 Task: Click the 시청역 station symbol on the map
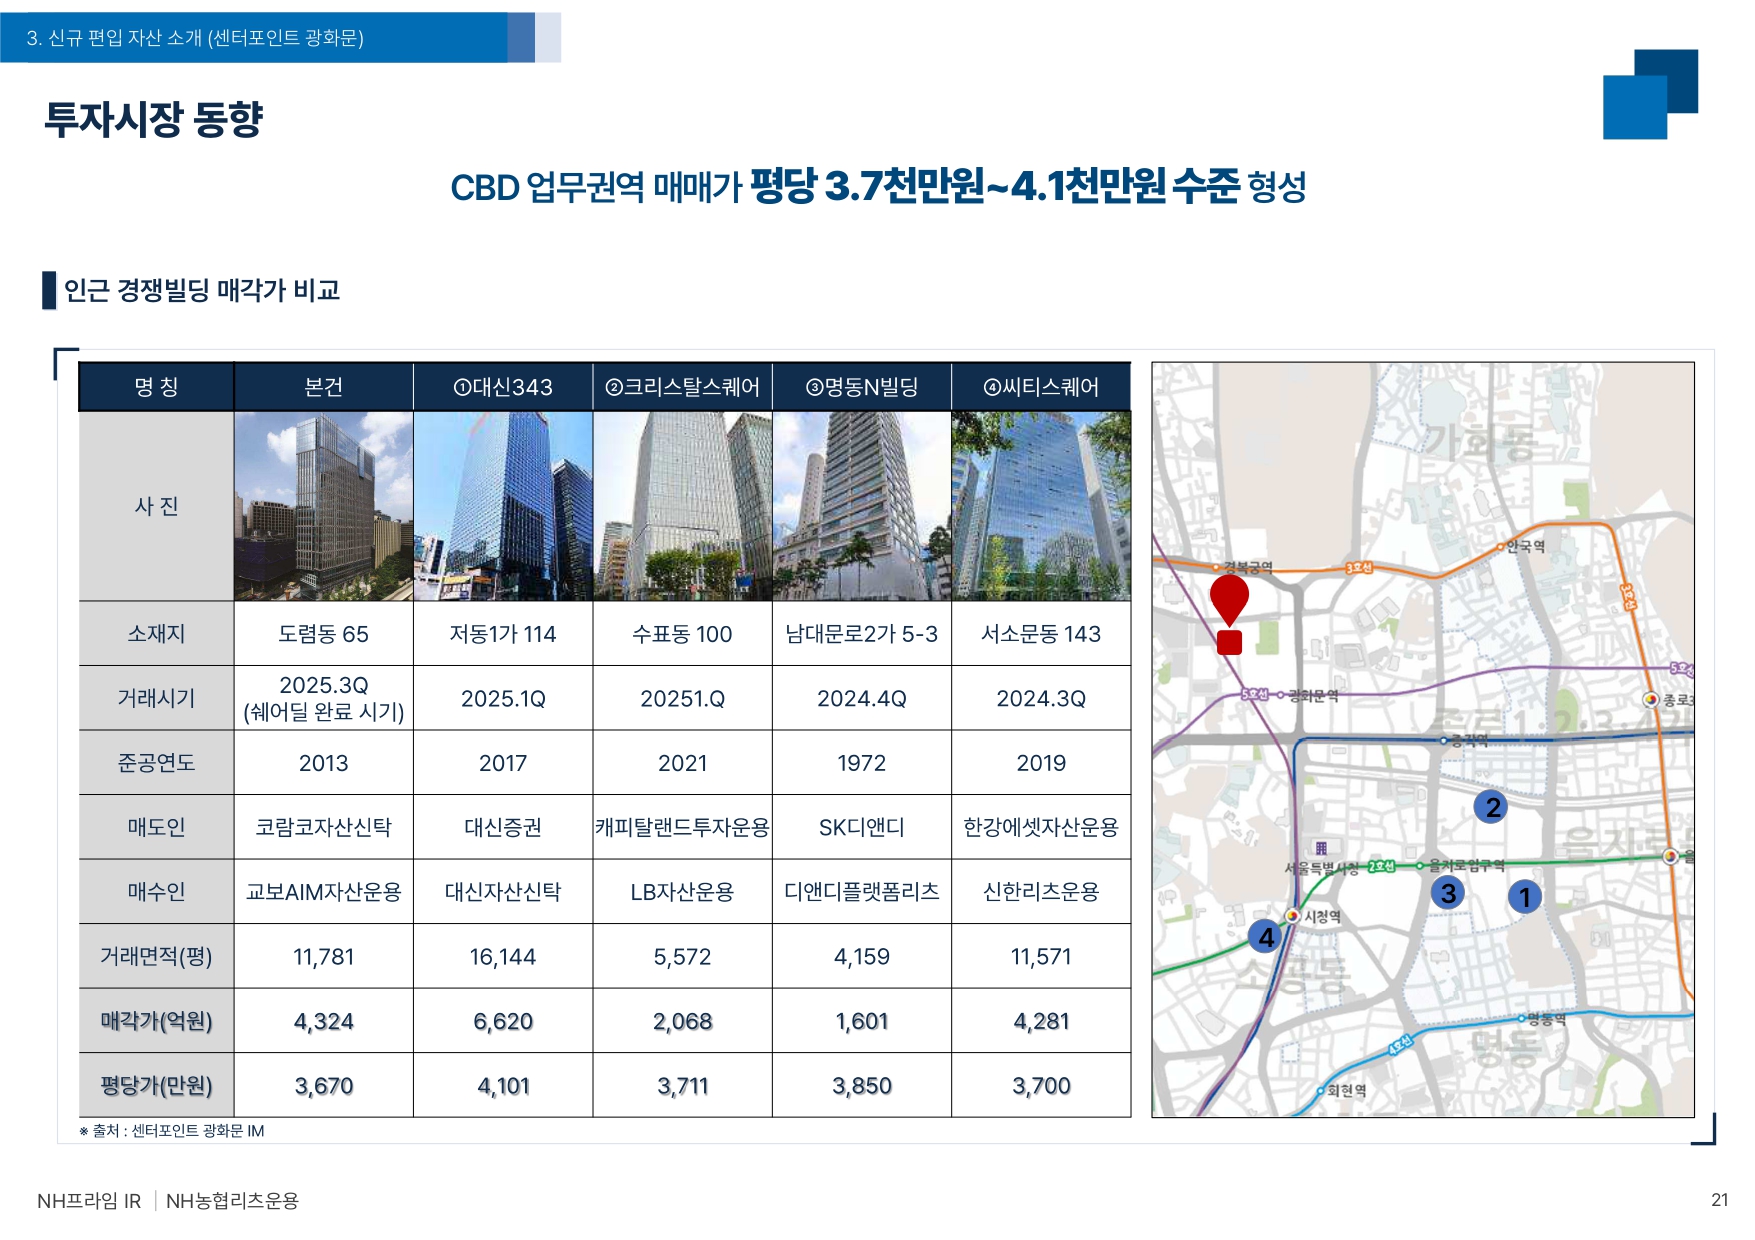(1292, 916)
